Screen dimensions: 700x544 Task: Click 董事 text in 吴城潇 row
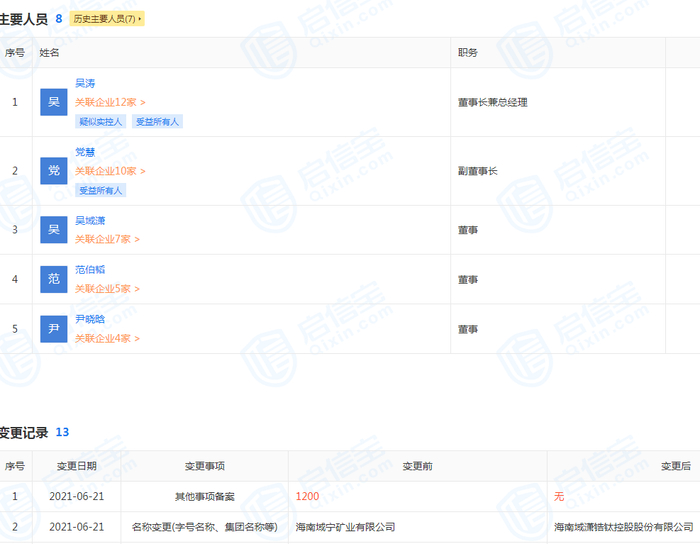point(468,230)
